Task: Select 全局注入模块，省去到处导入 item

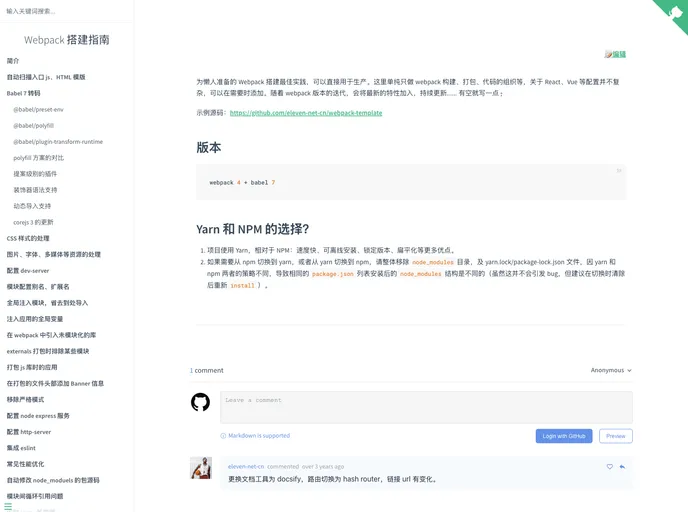Action: 47,303
